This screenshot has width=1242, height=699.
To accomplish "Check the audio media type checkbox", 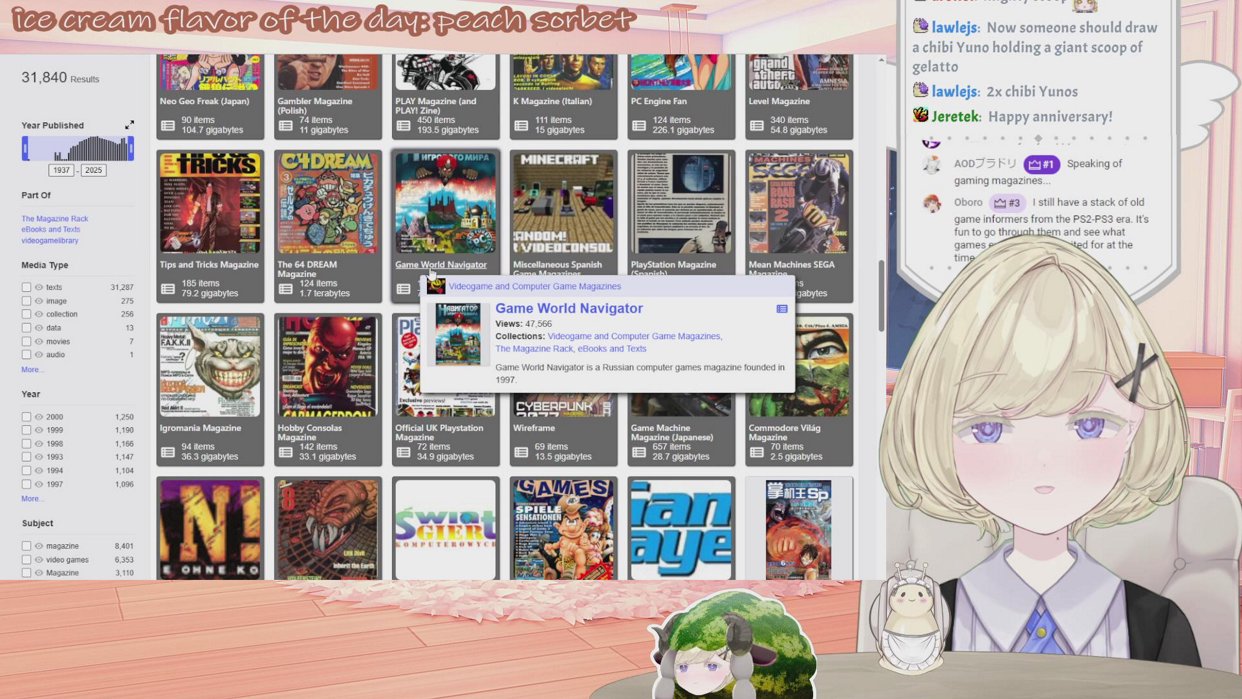I will (x=27, y=355).
